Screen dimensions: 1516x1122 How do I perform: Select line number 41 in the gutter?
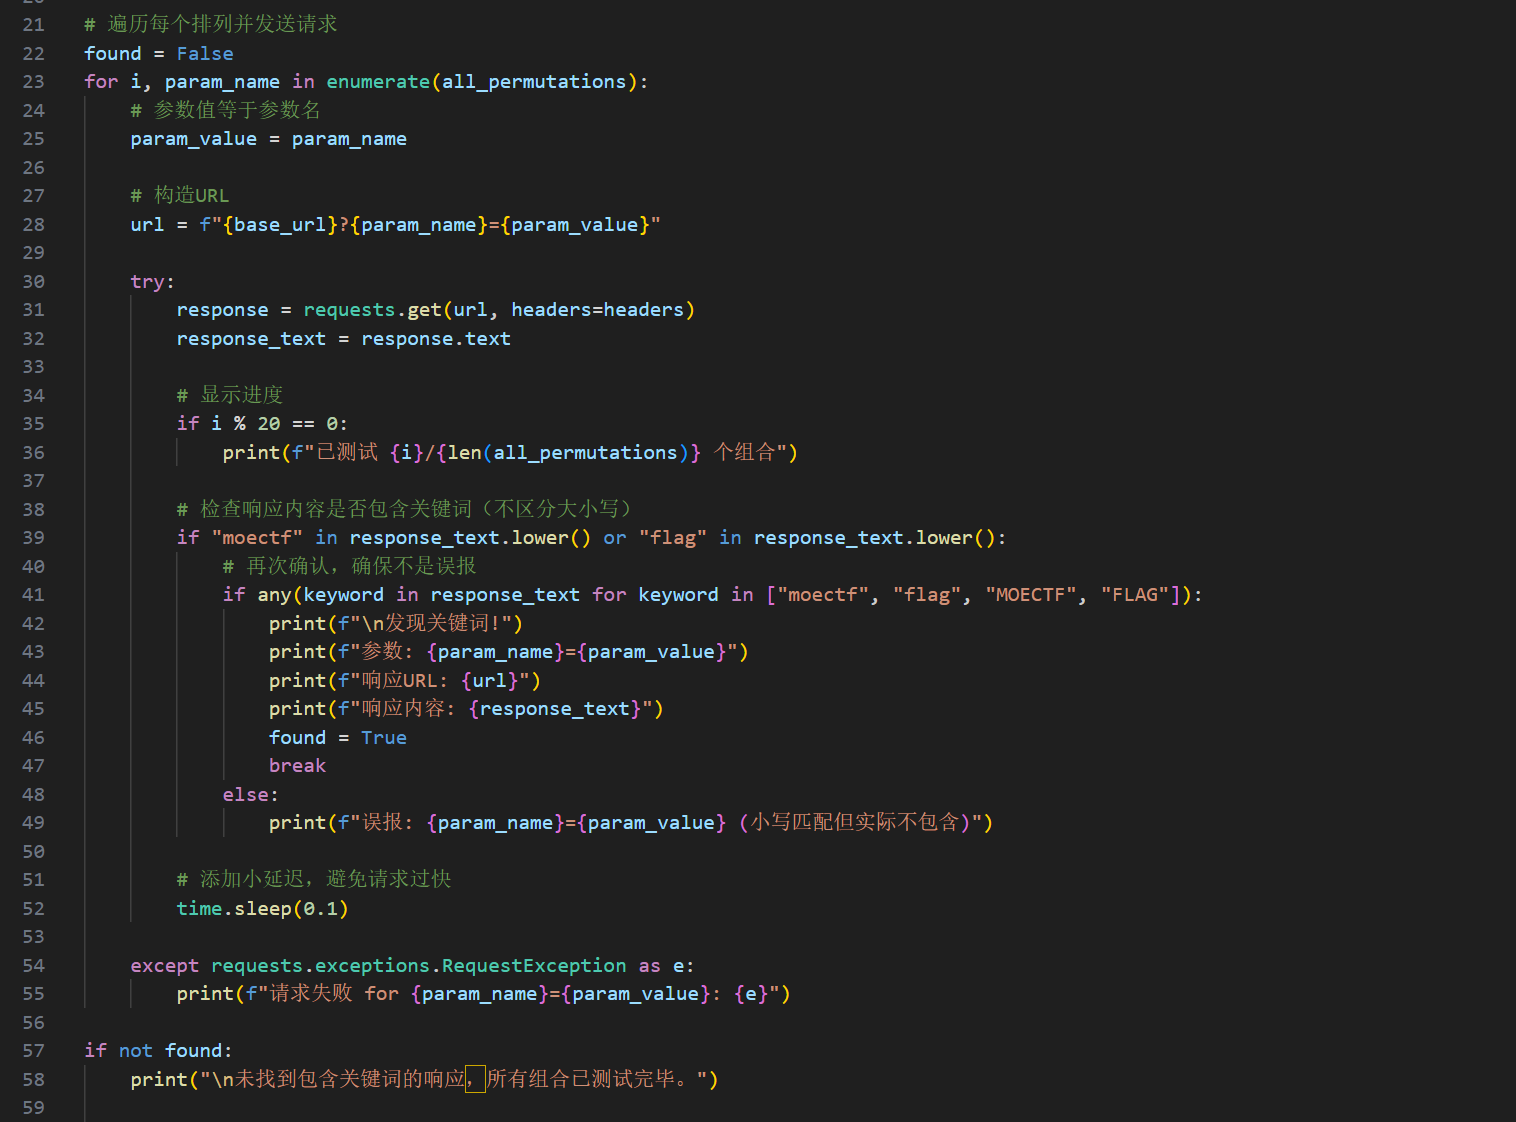tap(33, 595)
